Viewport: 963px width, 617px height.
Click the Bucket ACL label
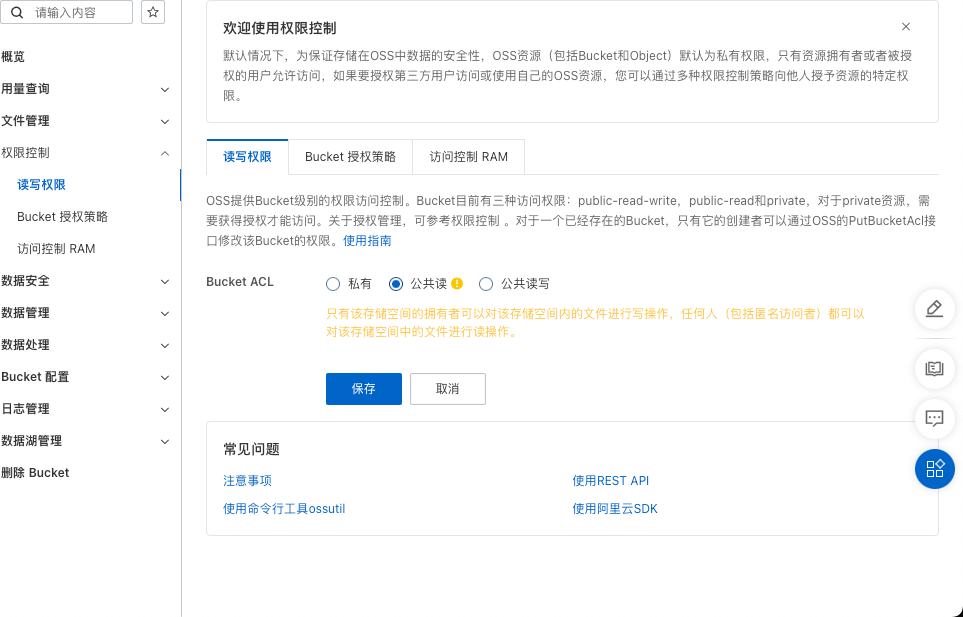[x=240, y=282]
